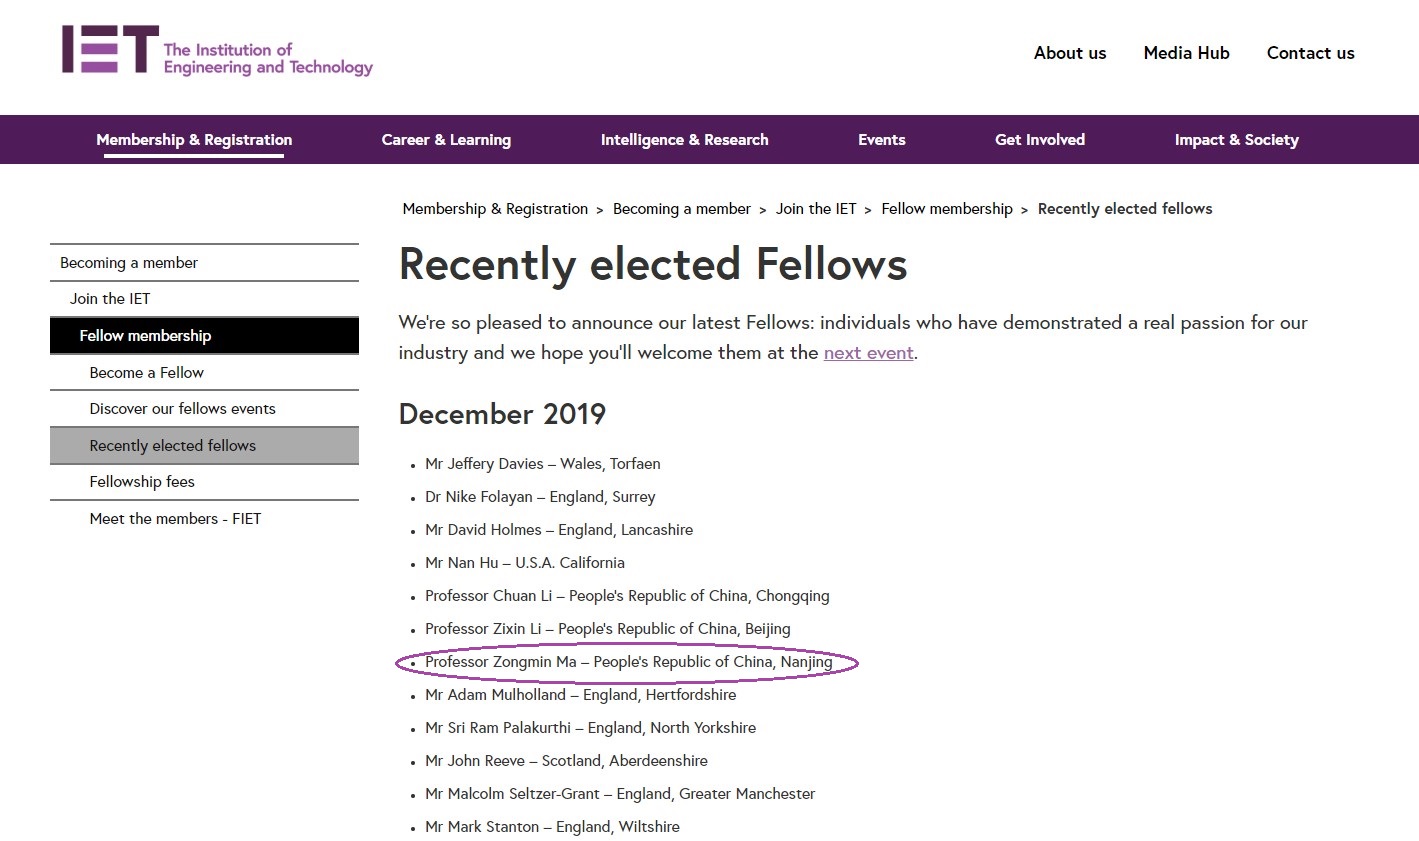This screenshot has width=1419, height=841.
Task: Click Join the IET breadcrumb
Action: point(816,209)
